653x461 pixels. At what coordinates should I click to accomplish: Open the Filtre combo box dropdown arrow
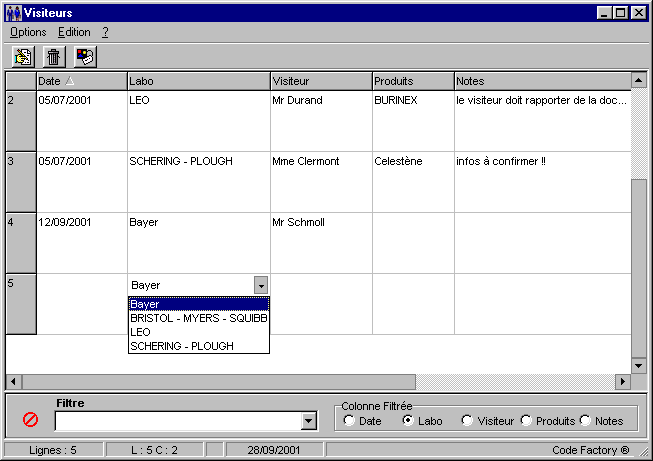click(x=309, y=421)
